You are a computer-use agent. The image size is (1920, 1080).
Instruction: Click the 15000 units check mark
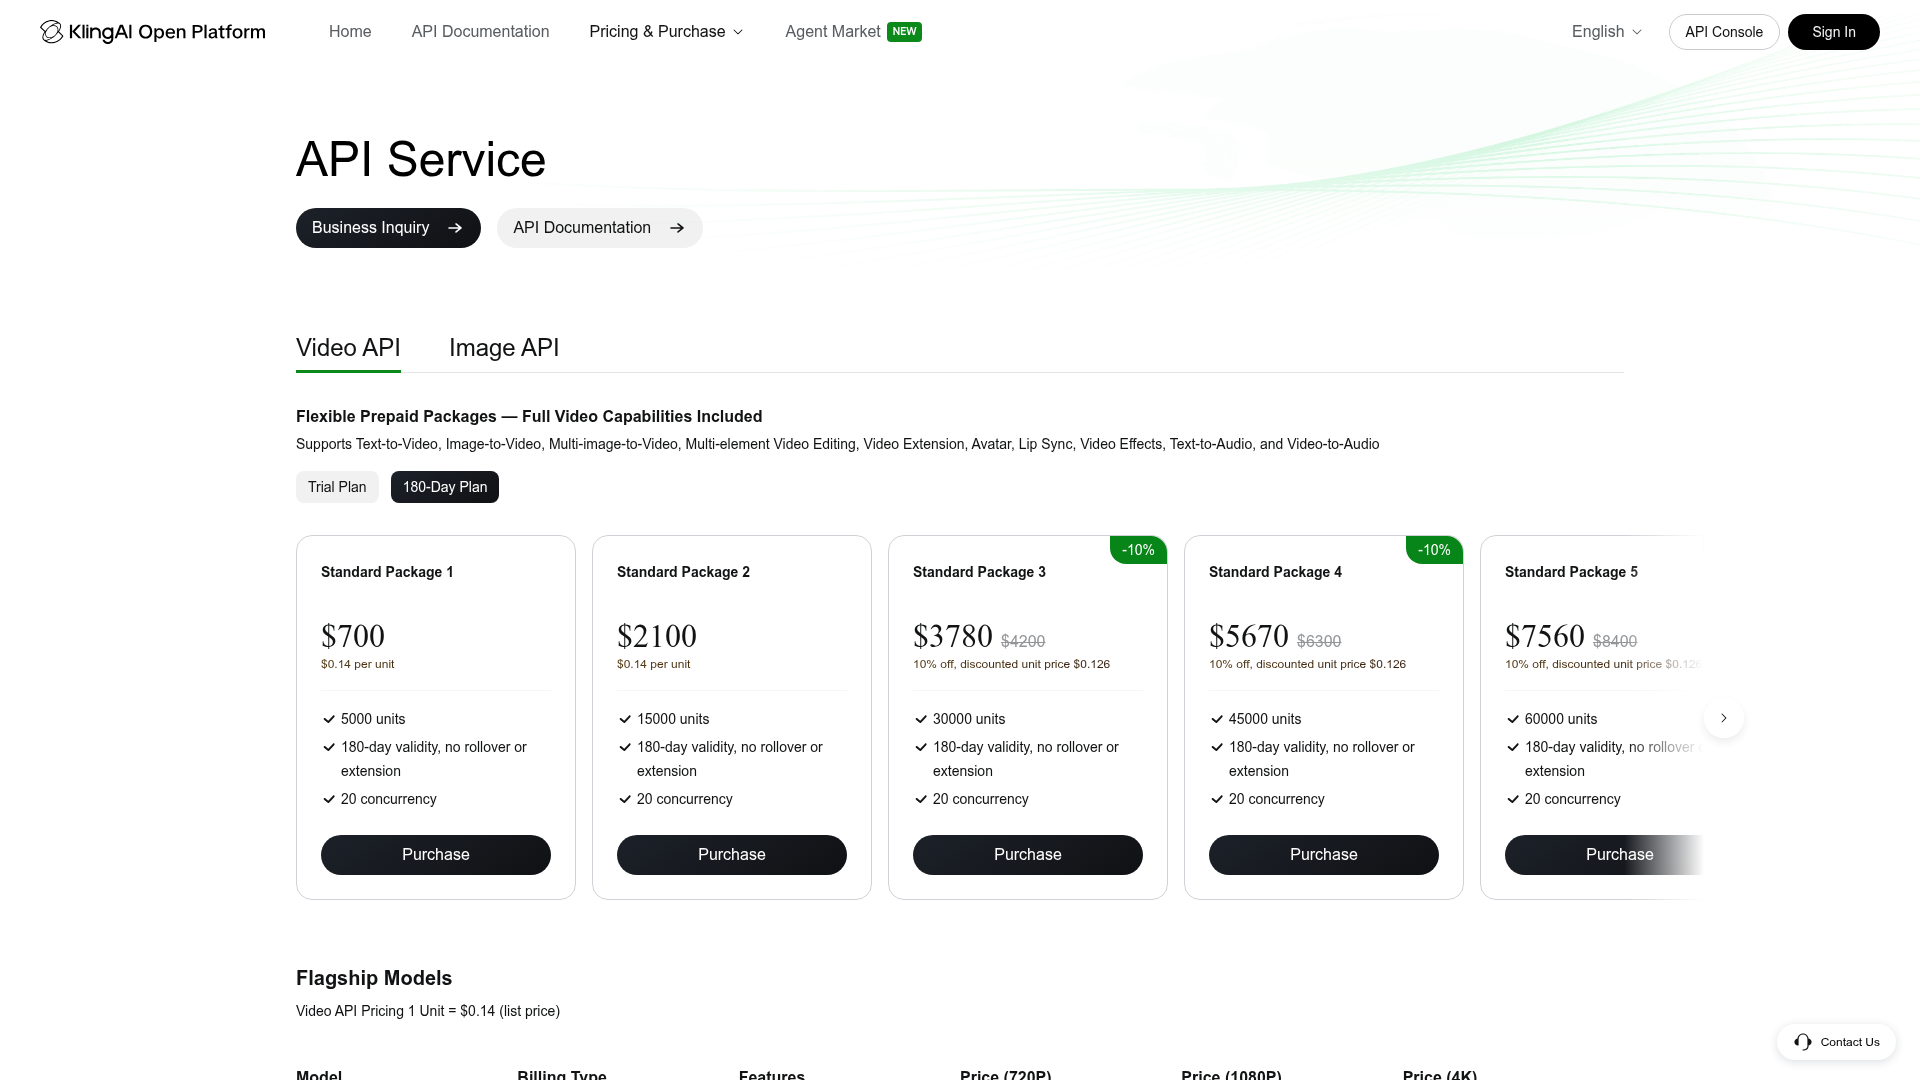[625, 719]
